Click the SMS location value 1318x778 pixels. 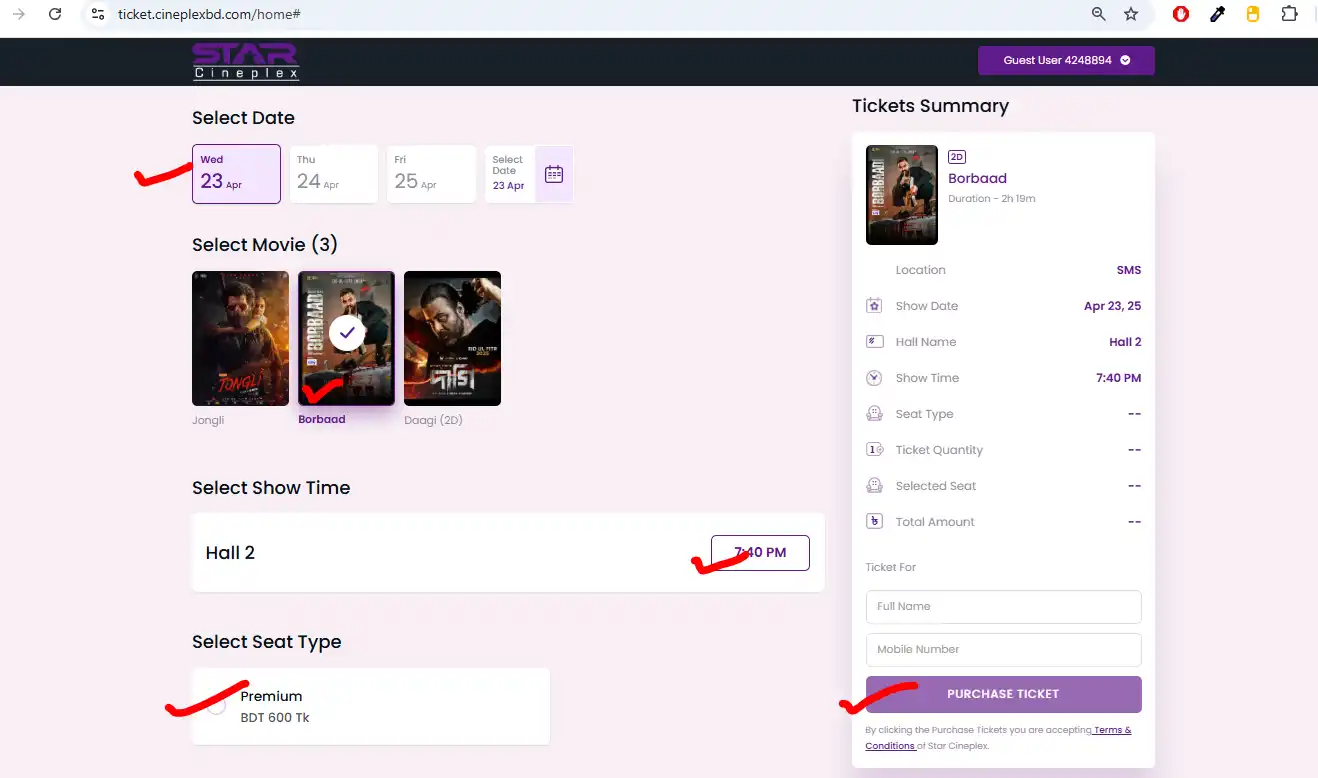click(1129, 270)
